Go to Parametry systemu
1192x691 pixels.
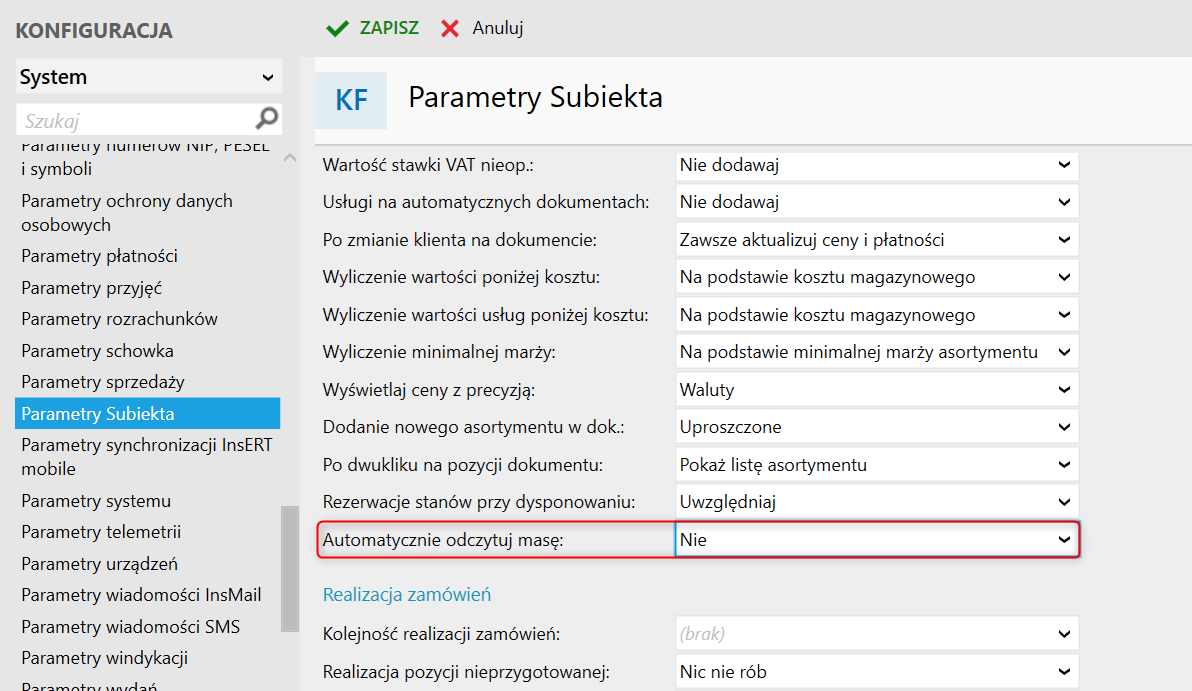click(x=96, y=501)
